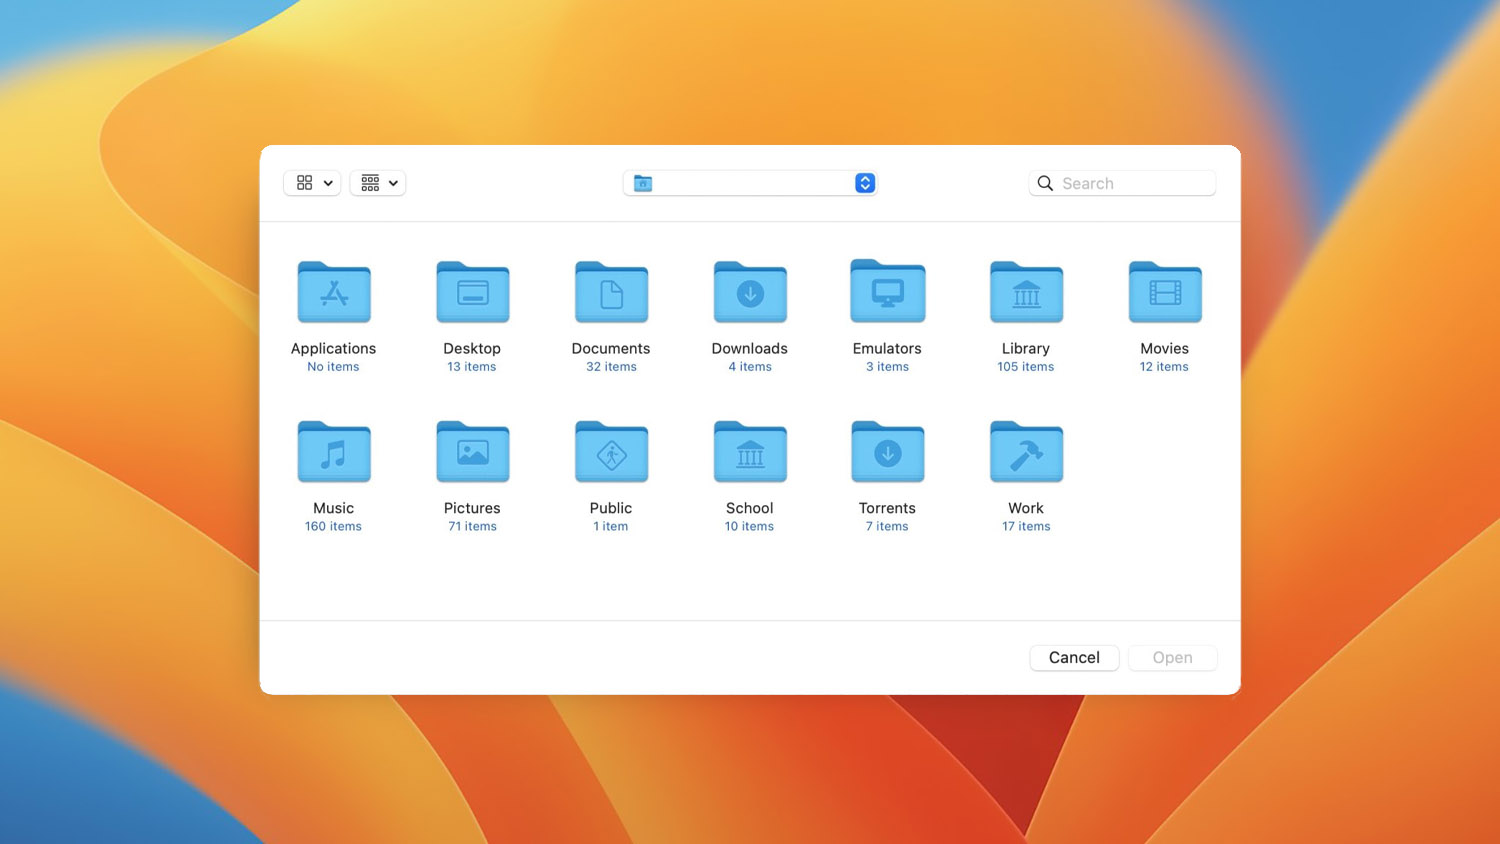The height and width of the screenshot is (844, 1500).
Task: Select the Public folder icon
Action: pyautogui.click(x=611, y=452)
